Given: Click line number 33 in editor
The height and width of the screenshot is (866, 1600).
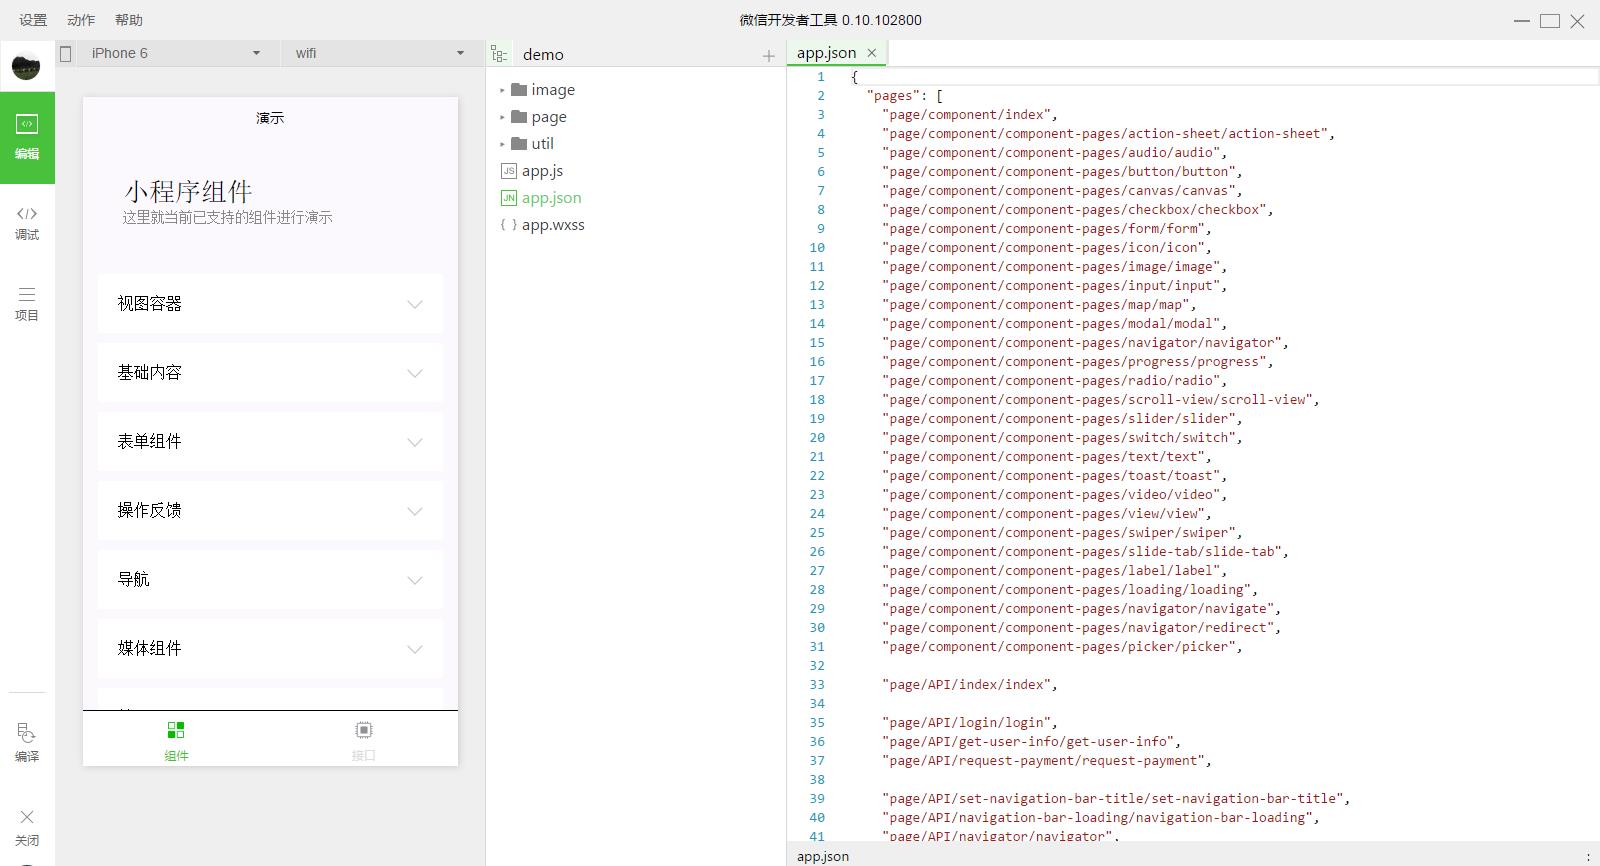Looking at the screenshot, I should (817, 685).
